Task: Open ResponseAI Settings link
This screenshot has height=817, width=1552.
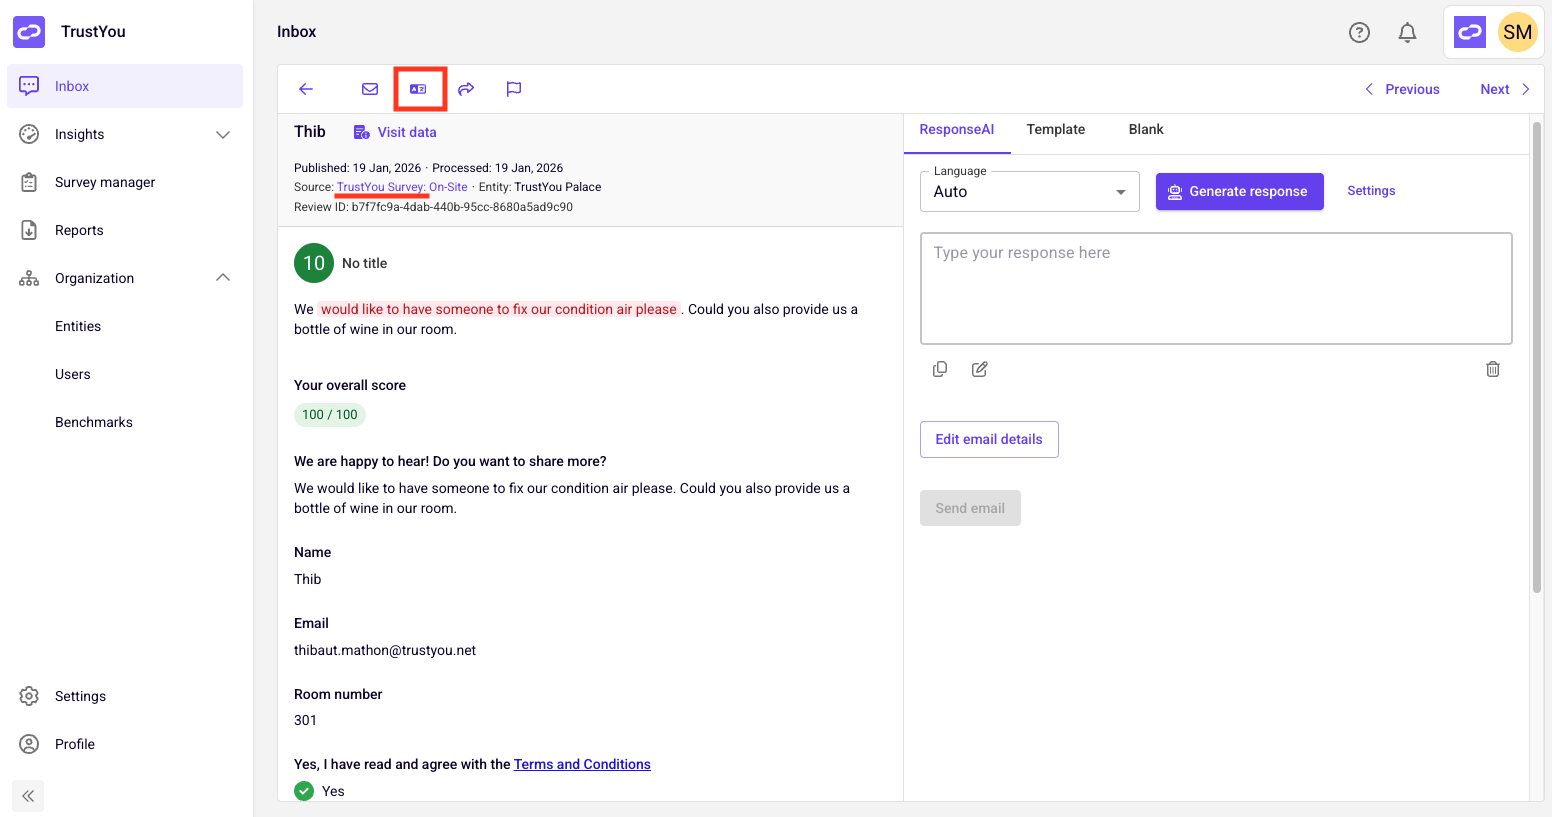Action: click(1371, 191)
